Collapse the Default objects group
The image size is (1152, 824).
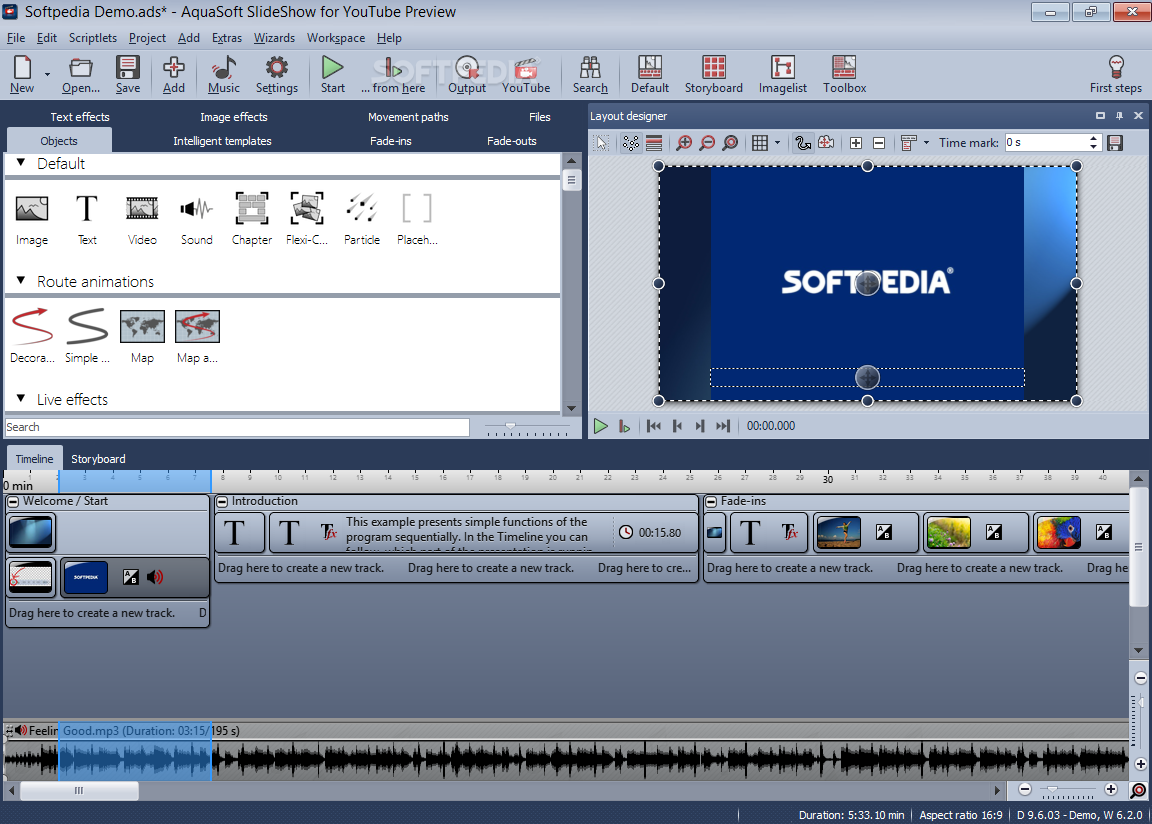pos(21,163)
